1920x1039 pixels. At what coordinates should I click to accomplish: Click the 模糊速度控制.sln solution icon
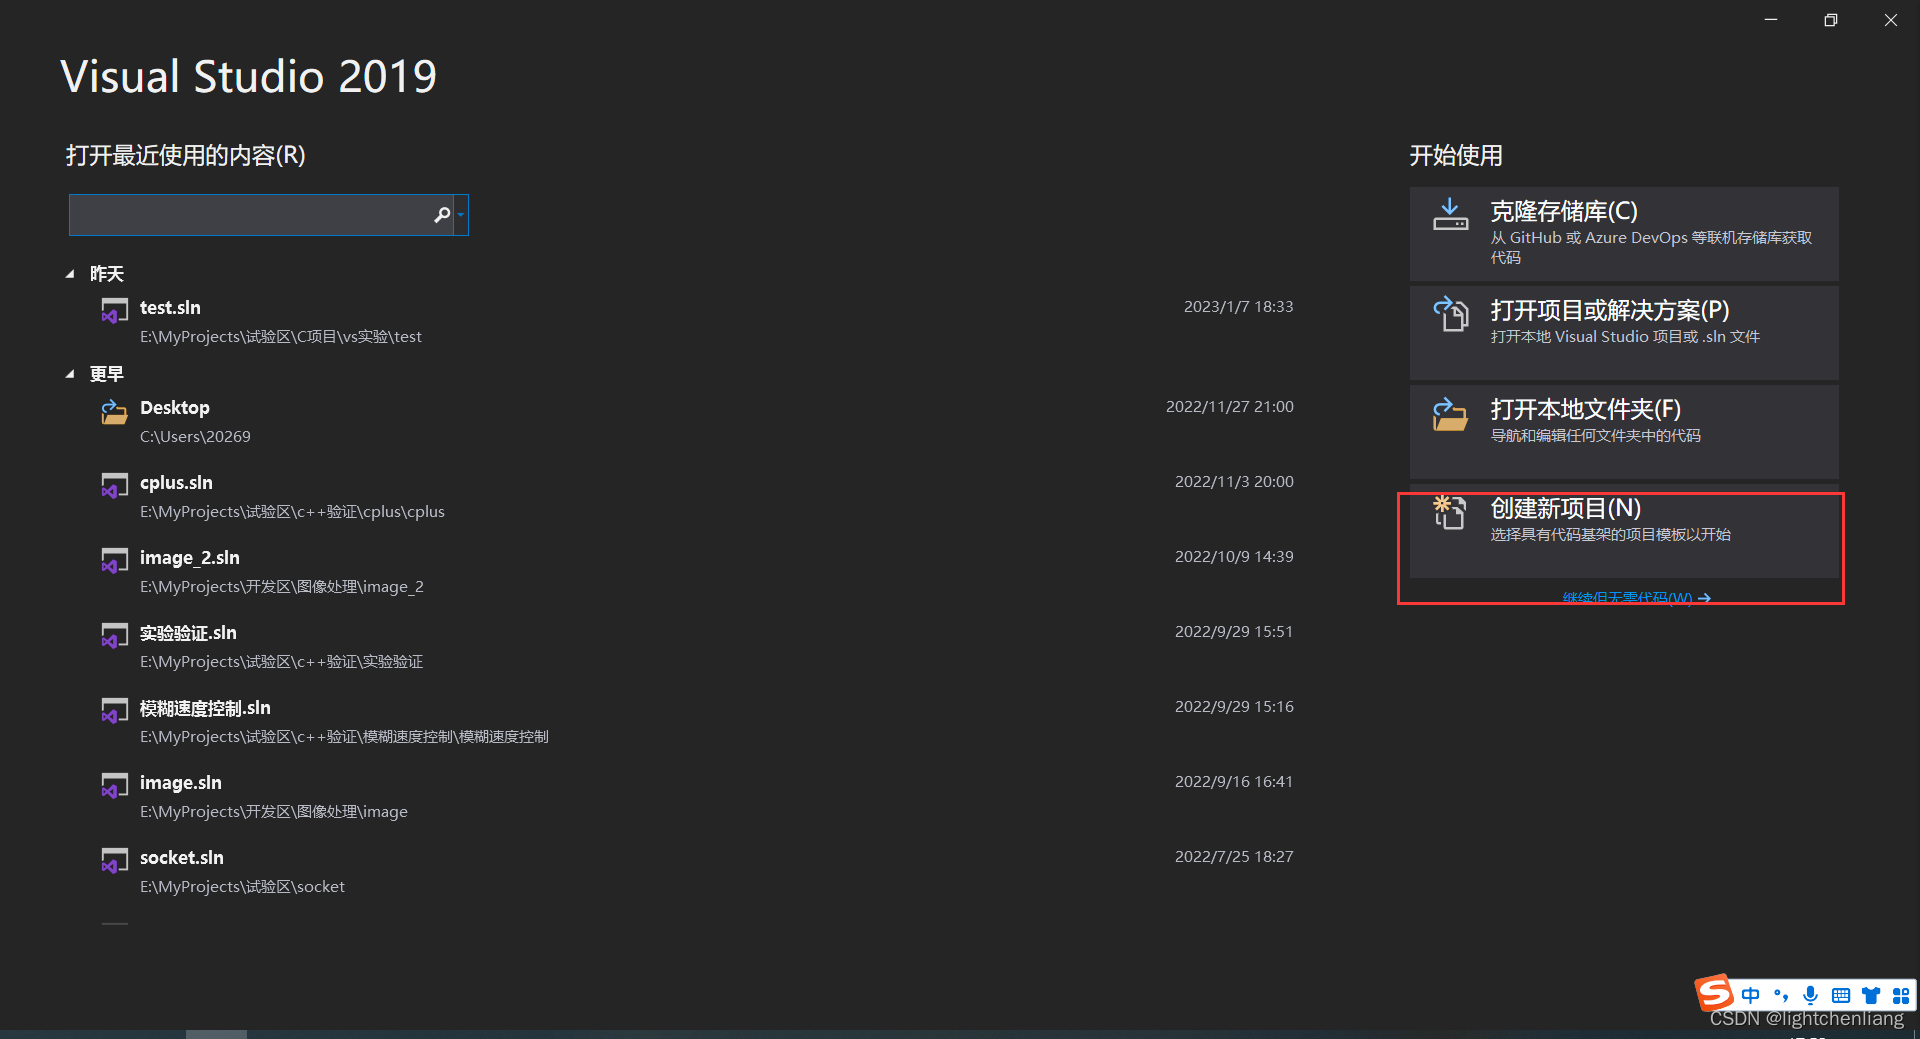pos(114,711)
